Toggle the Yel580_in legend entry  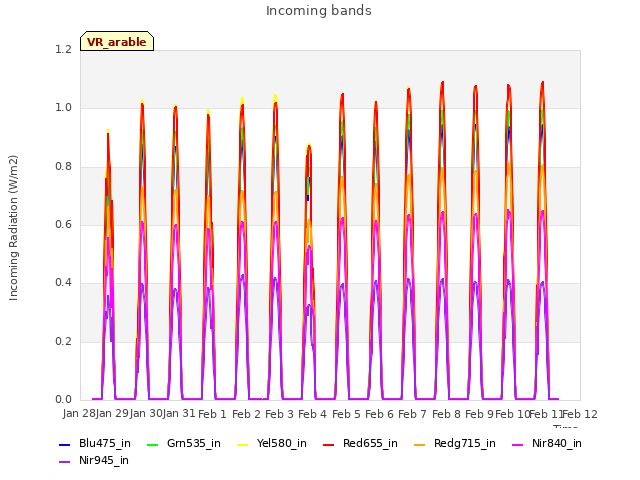pos(272,444)
